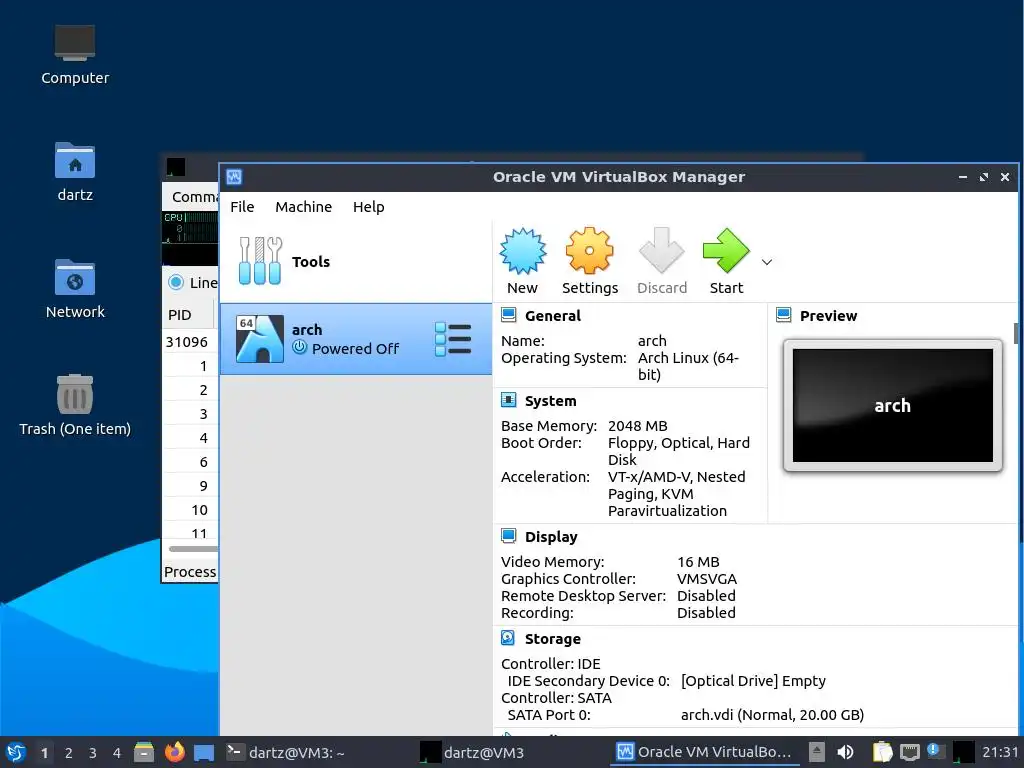The image size is (1024, 768).
Task: Click the Display section monitor icon
Action: click(x=509, y=536)
